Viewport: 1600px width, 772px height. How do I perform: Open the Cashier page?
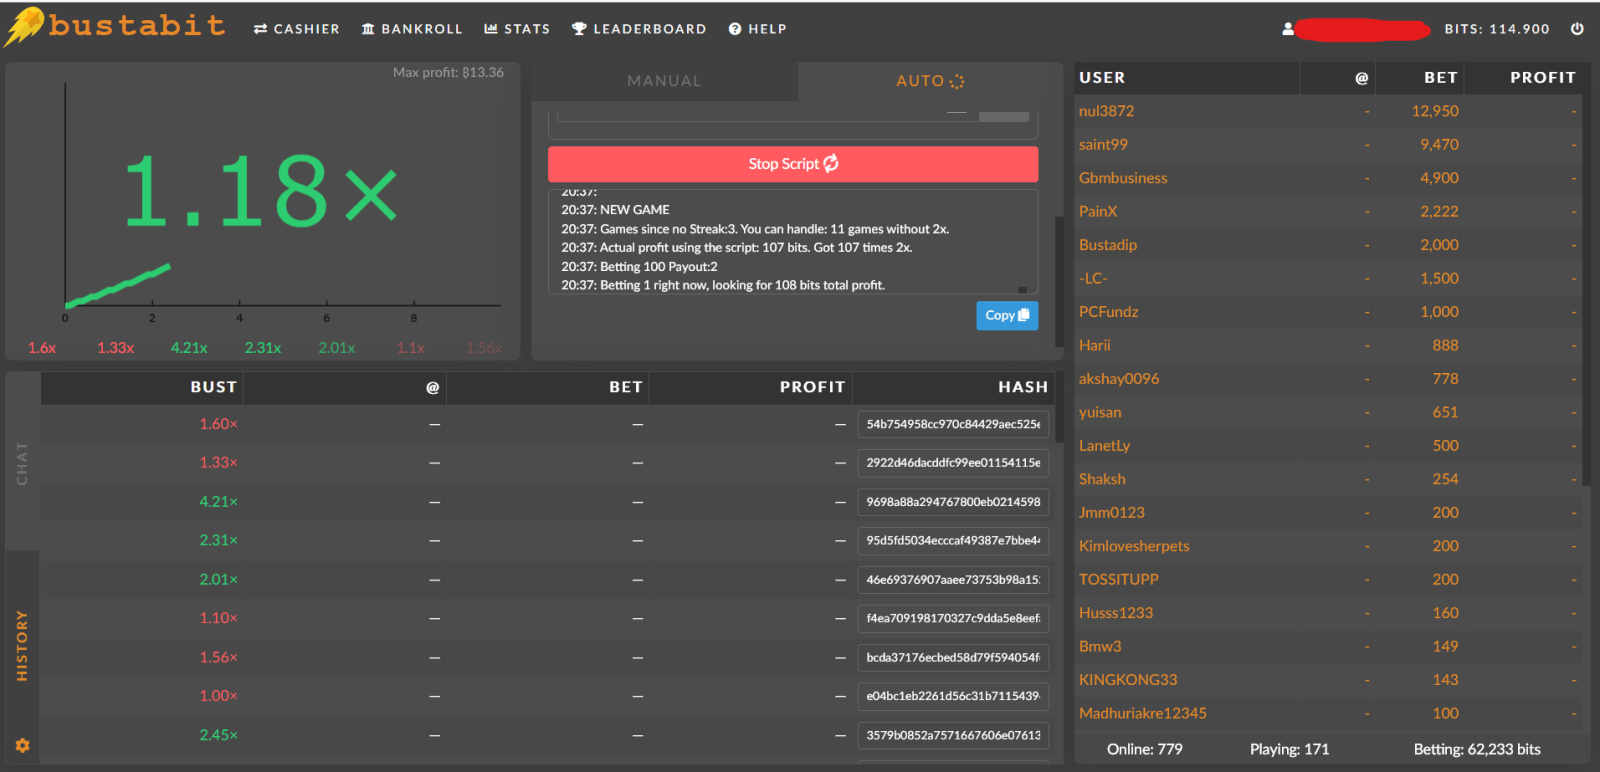point(296,29)
